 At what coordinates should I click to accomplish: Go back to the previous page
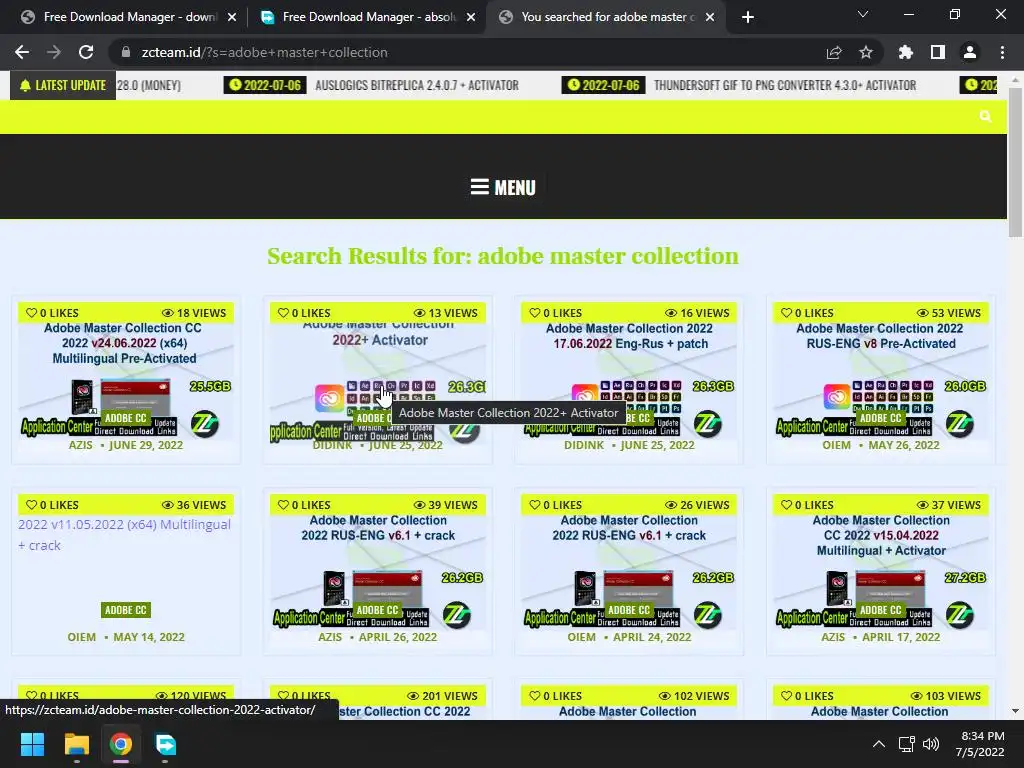click(x=22, y=52)
